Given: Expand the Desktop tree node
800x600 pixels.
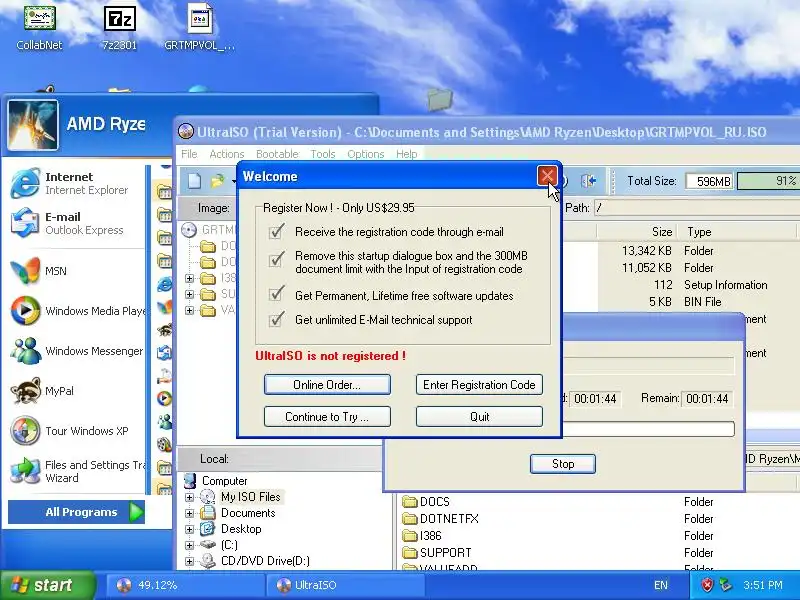Looking at the screenshot, I should pos(189,529).
